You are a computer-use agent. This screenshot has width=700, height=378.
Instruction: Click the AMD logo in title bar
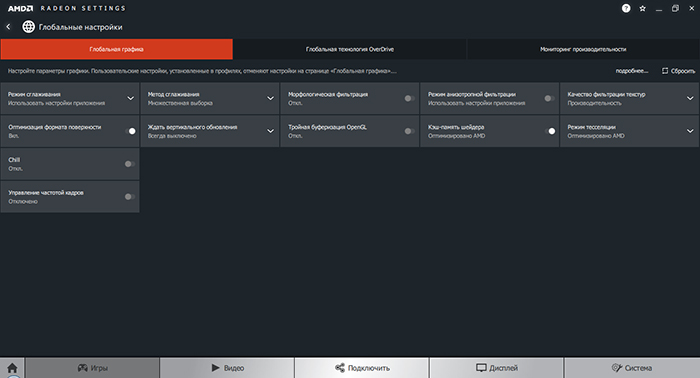click(20, 8)
